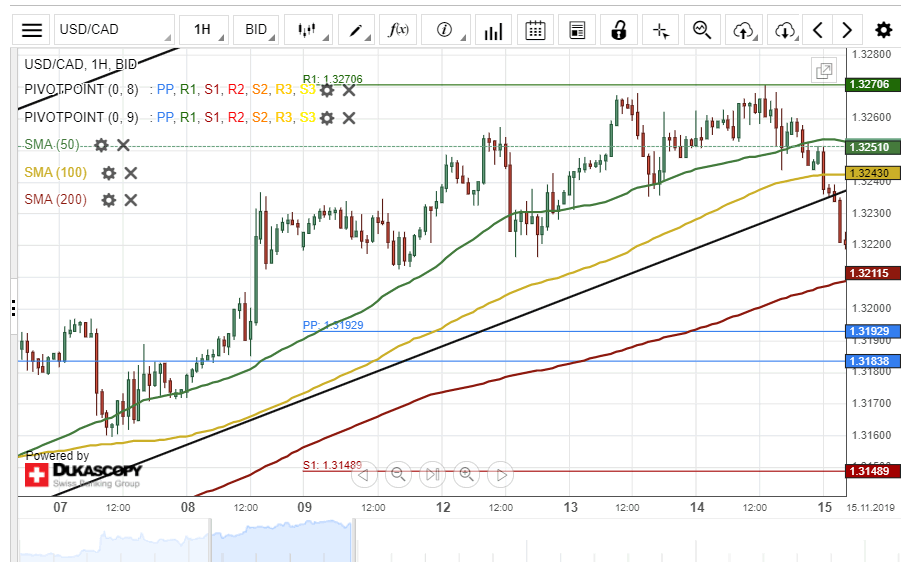
Task: Remove the SMA (200) indicator
Action: (130, 200)
